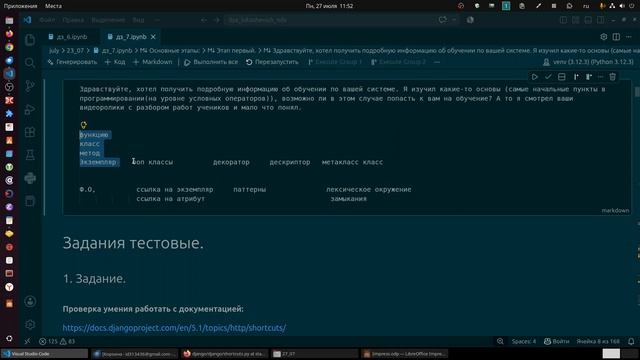The height and width of the screenshot is (360, 640).
Task: Click Войти in status bar
Action: [556, 341]
